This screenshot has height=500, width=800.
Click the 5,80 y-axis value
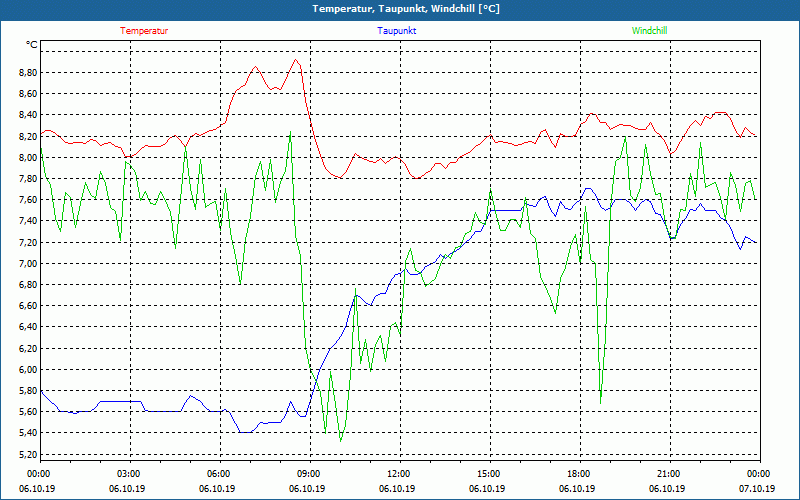[x=28, y=391]
